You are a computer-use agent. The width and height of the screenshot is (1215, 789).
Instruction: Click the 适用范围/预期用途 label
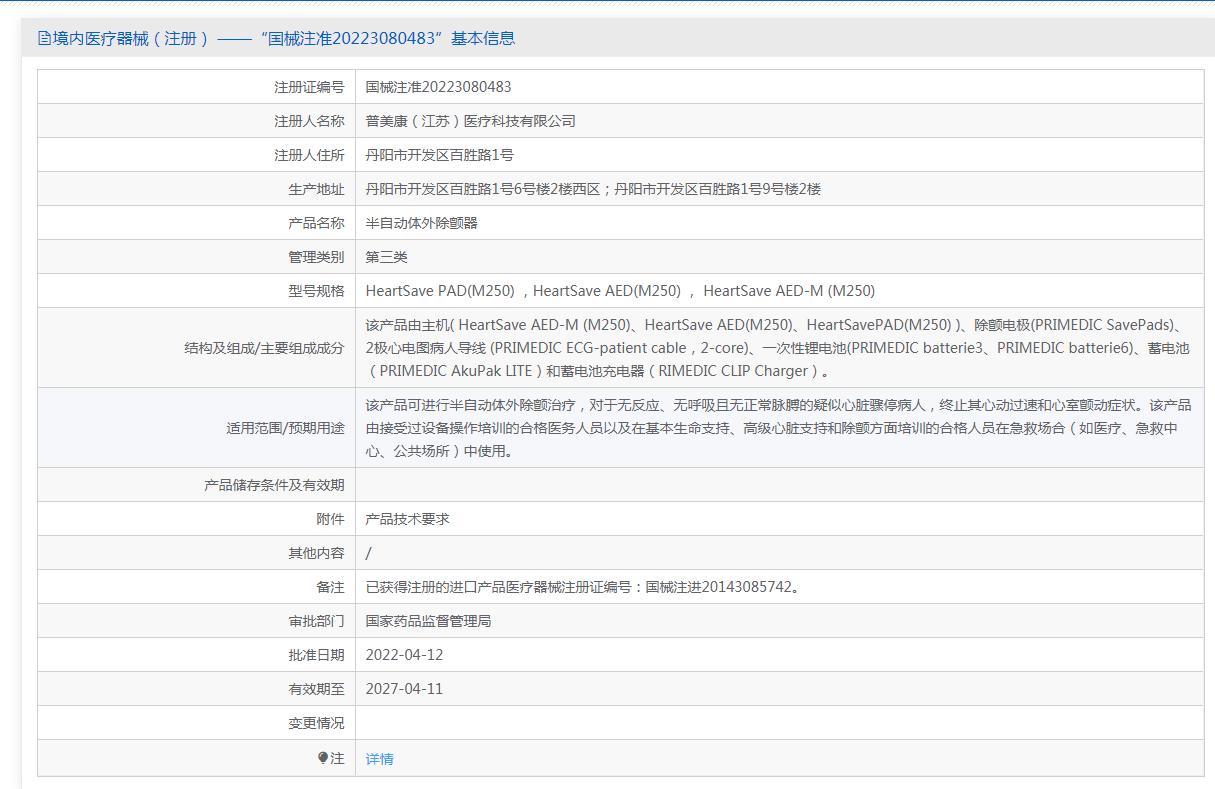(285, 428)
